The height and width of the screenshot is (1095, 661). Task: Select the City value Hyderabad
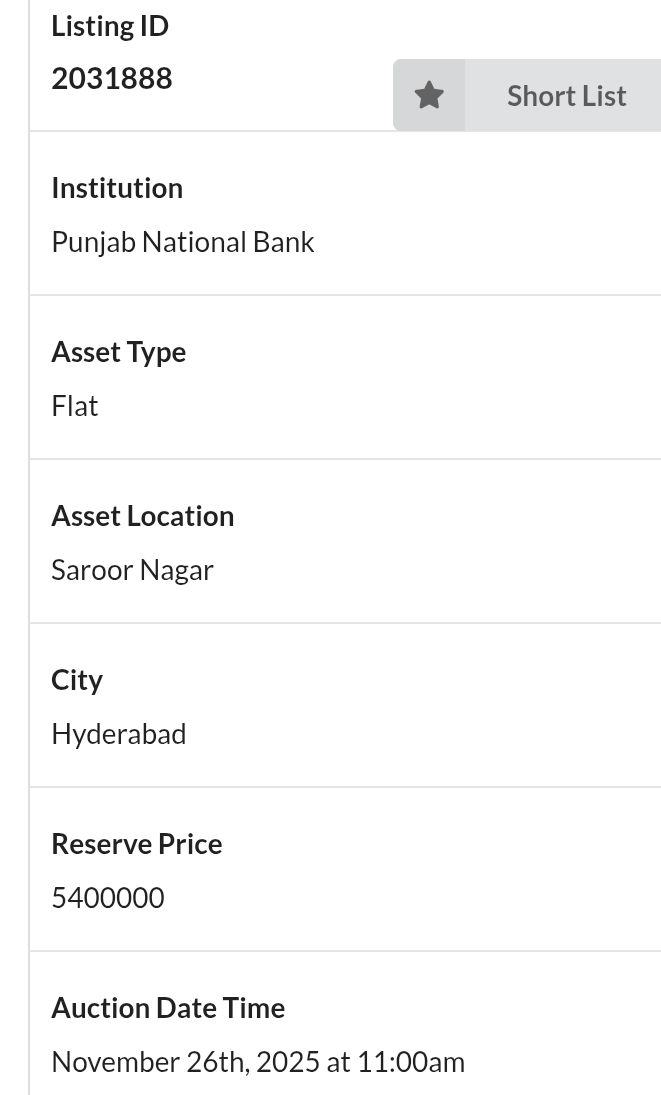click(x=118, y=733)
